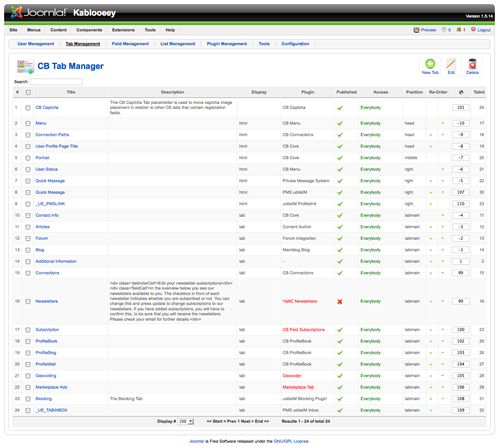This screenshot has height=448, width=499.
Task: Move Menu row down arrow
Action: tap(443, 123)
